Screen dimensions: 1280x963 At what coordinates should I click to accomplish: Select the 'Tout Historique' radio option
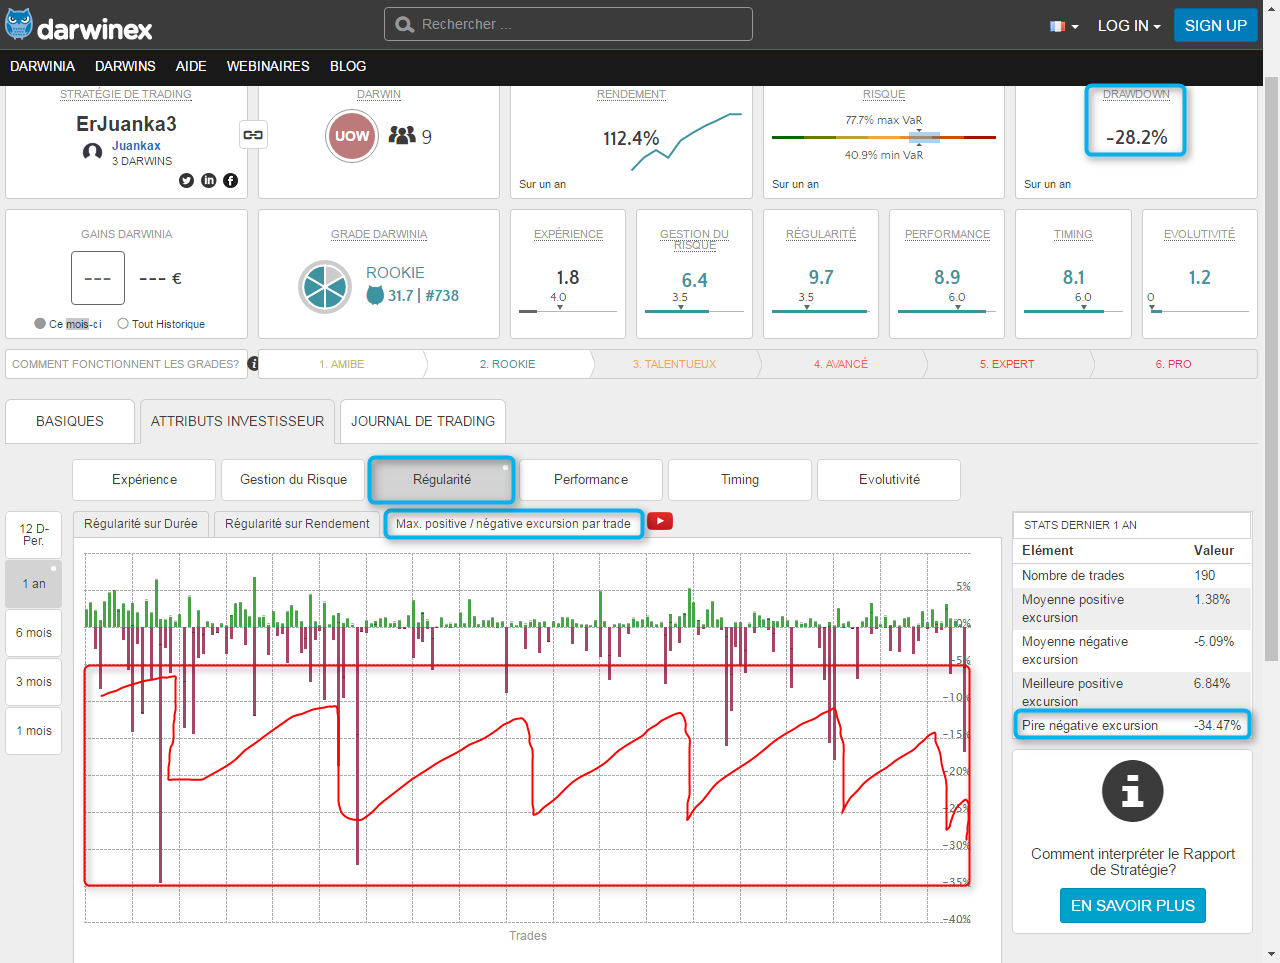click(123, 324)
